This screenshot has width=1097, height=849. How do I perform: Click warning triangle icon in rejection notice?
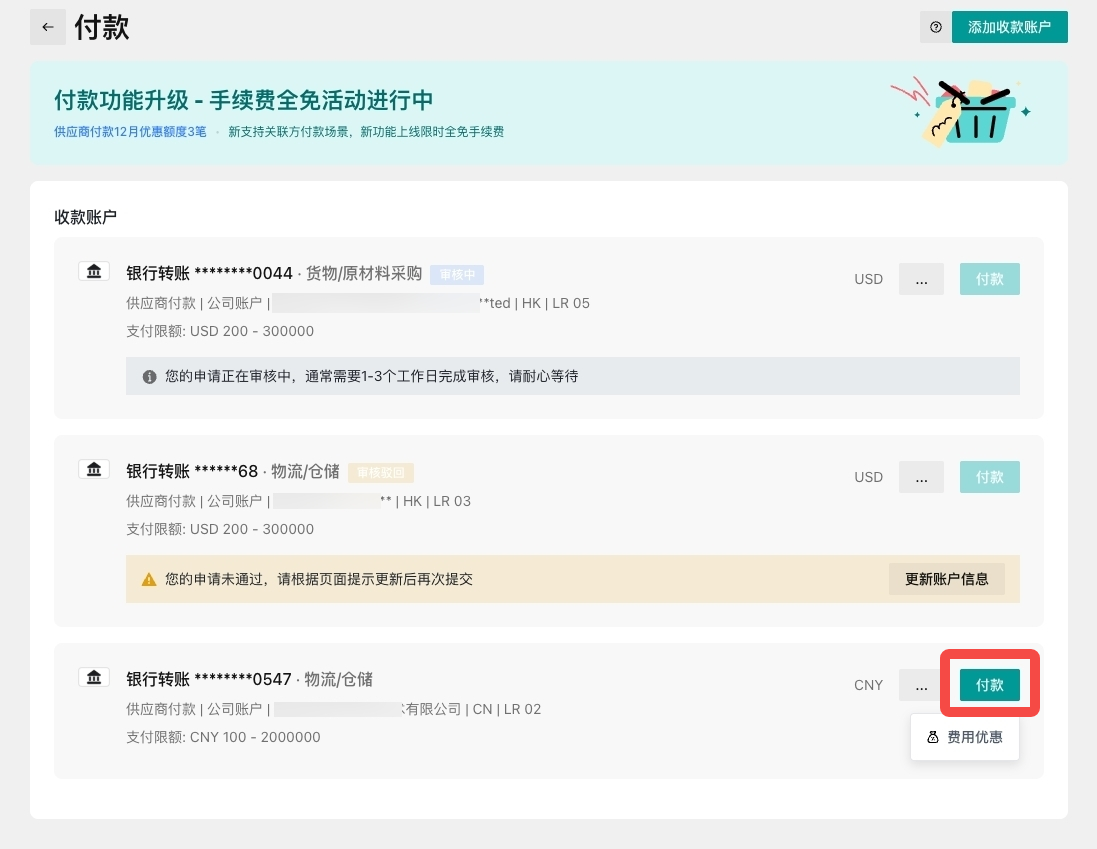tap(149, 579)
